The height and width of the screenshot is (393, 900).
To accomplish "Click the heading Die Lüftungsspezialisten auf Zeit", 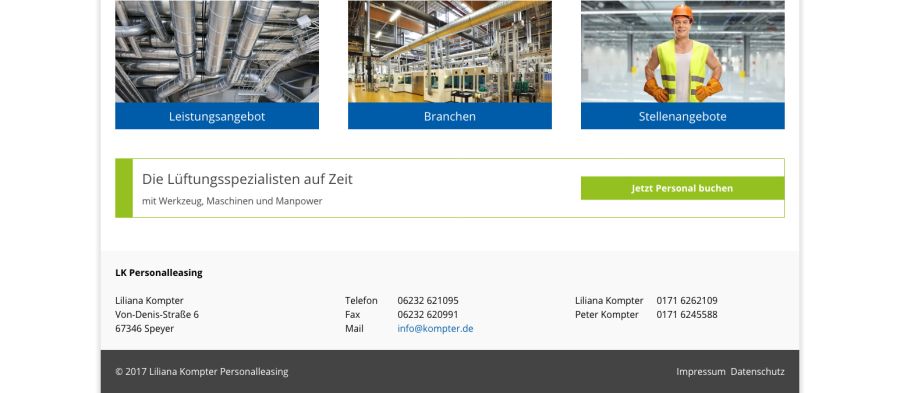I will point(247,179).
